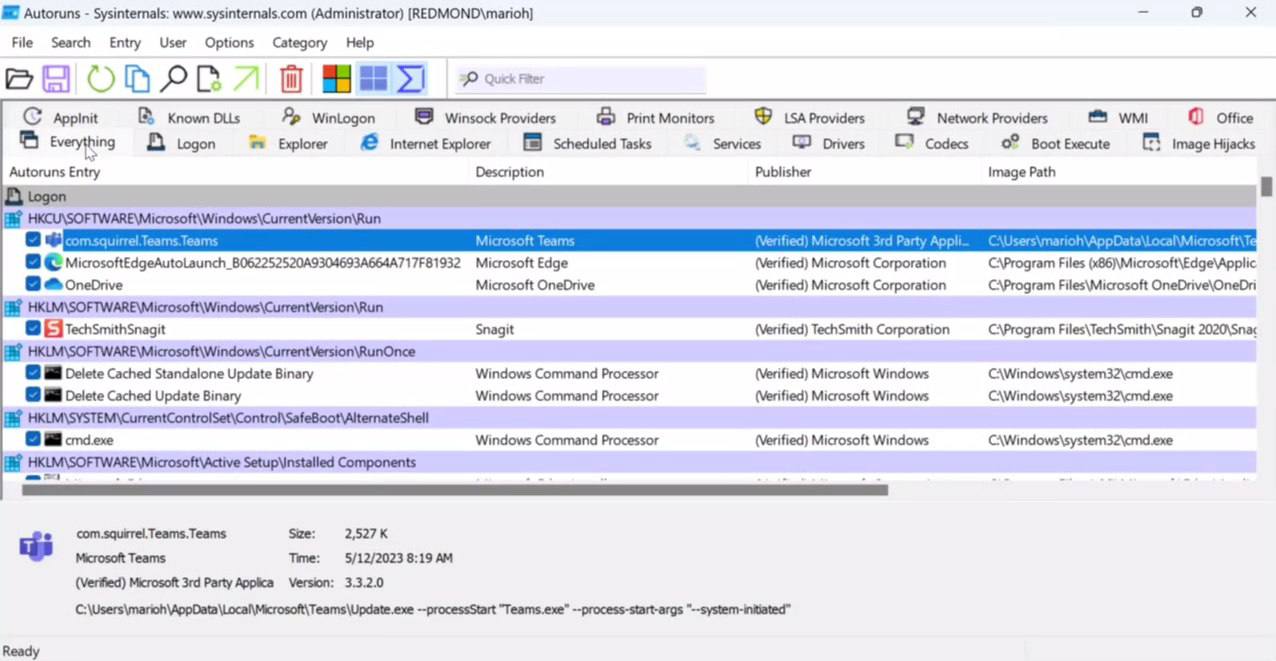Click the Save floppy disk icon
1276x661 pixels.
56,78
